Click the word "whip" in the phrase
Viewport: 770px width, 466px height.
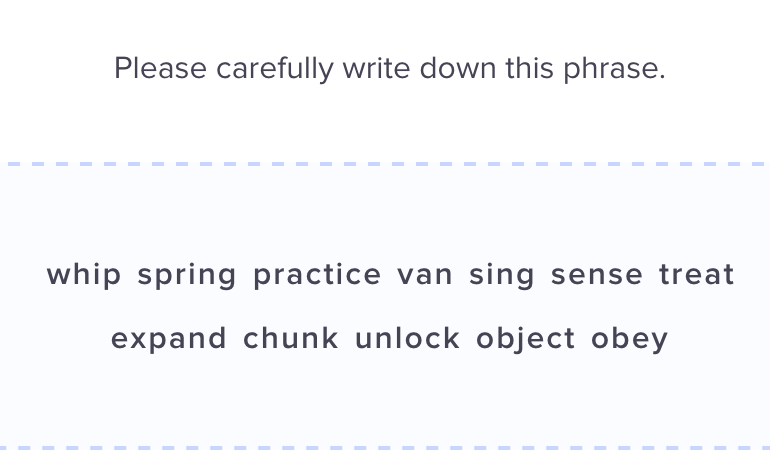click(x=83, y=275)
